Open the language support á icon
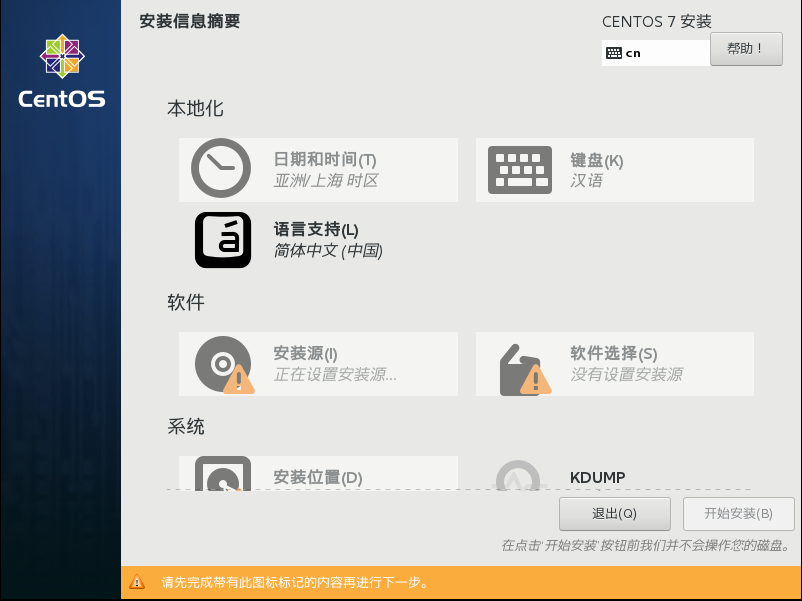Viewport: 802px width, 601px height. click(223, 240)
